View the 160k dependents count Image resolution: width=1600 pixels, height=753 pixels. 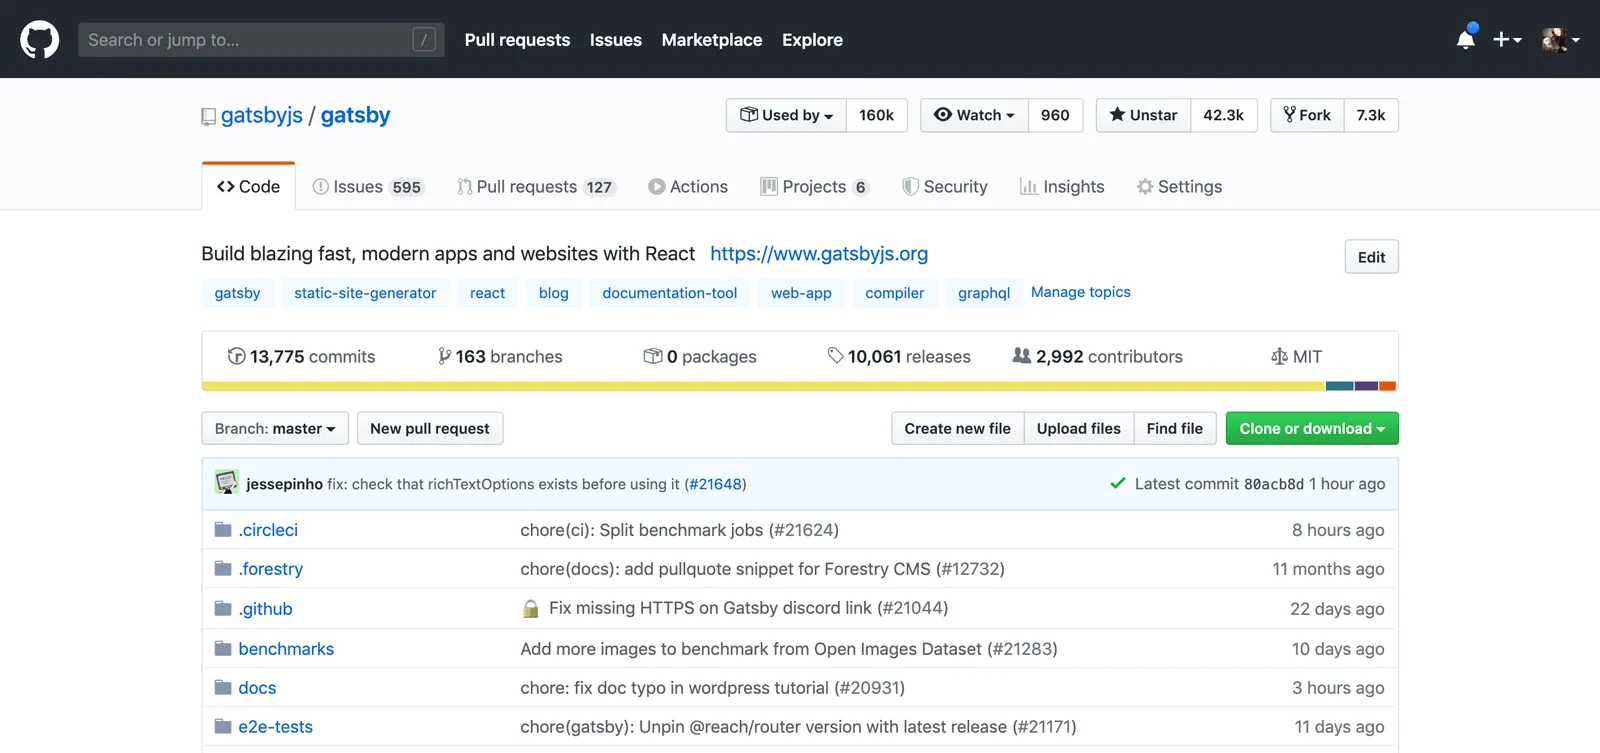tap(877, 115)
